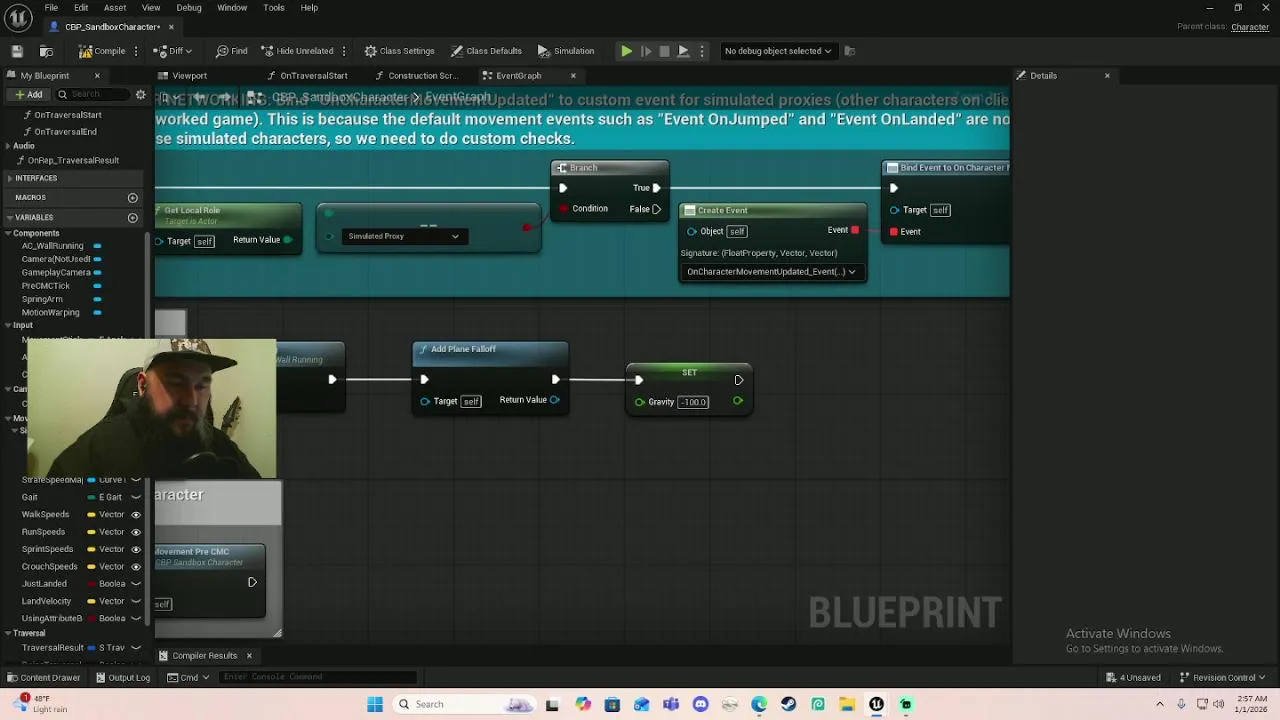Toggle JustLanded closed-eye visibility icon
Viewport: 1280px width, 720px height.
[x=136, y=584]
